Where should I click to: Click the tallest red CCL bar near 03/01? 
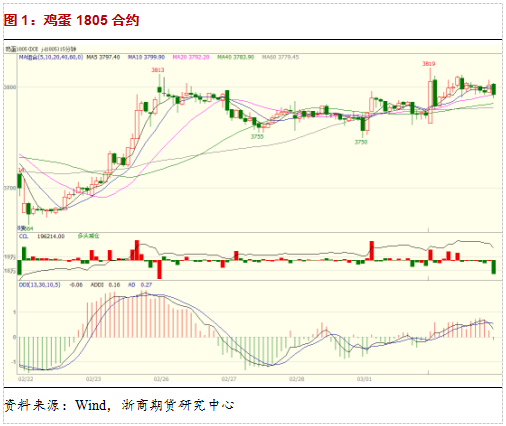(372, 251)
